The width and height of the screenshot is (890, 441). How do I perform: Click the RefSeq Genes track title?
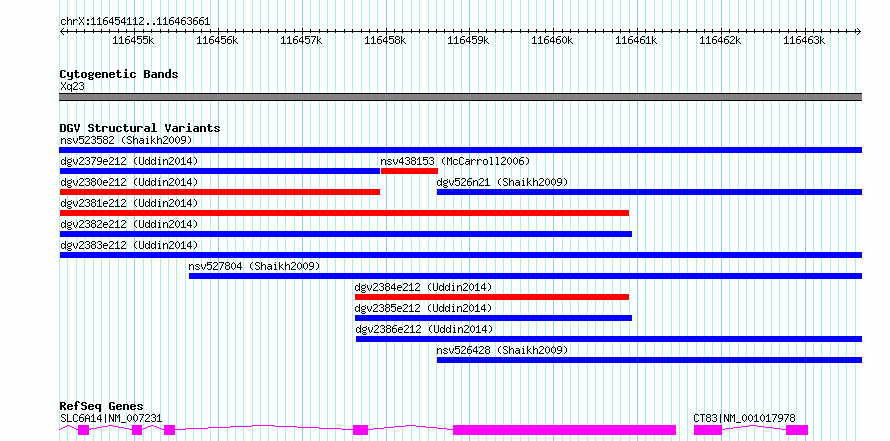(x=102, y=406)
